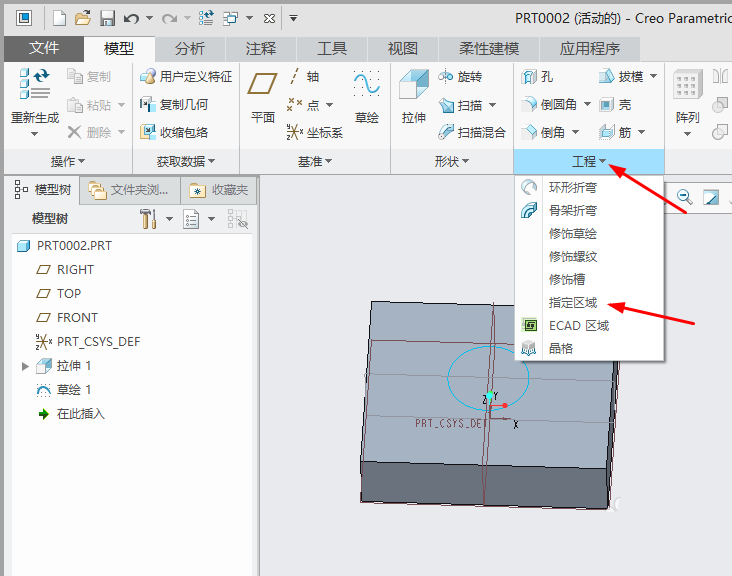Click 用户定义特征 user-defined feature
The width and height of the screenshot is (732, 576).
tap(186, 77)
